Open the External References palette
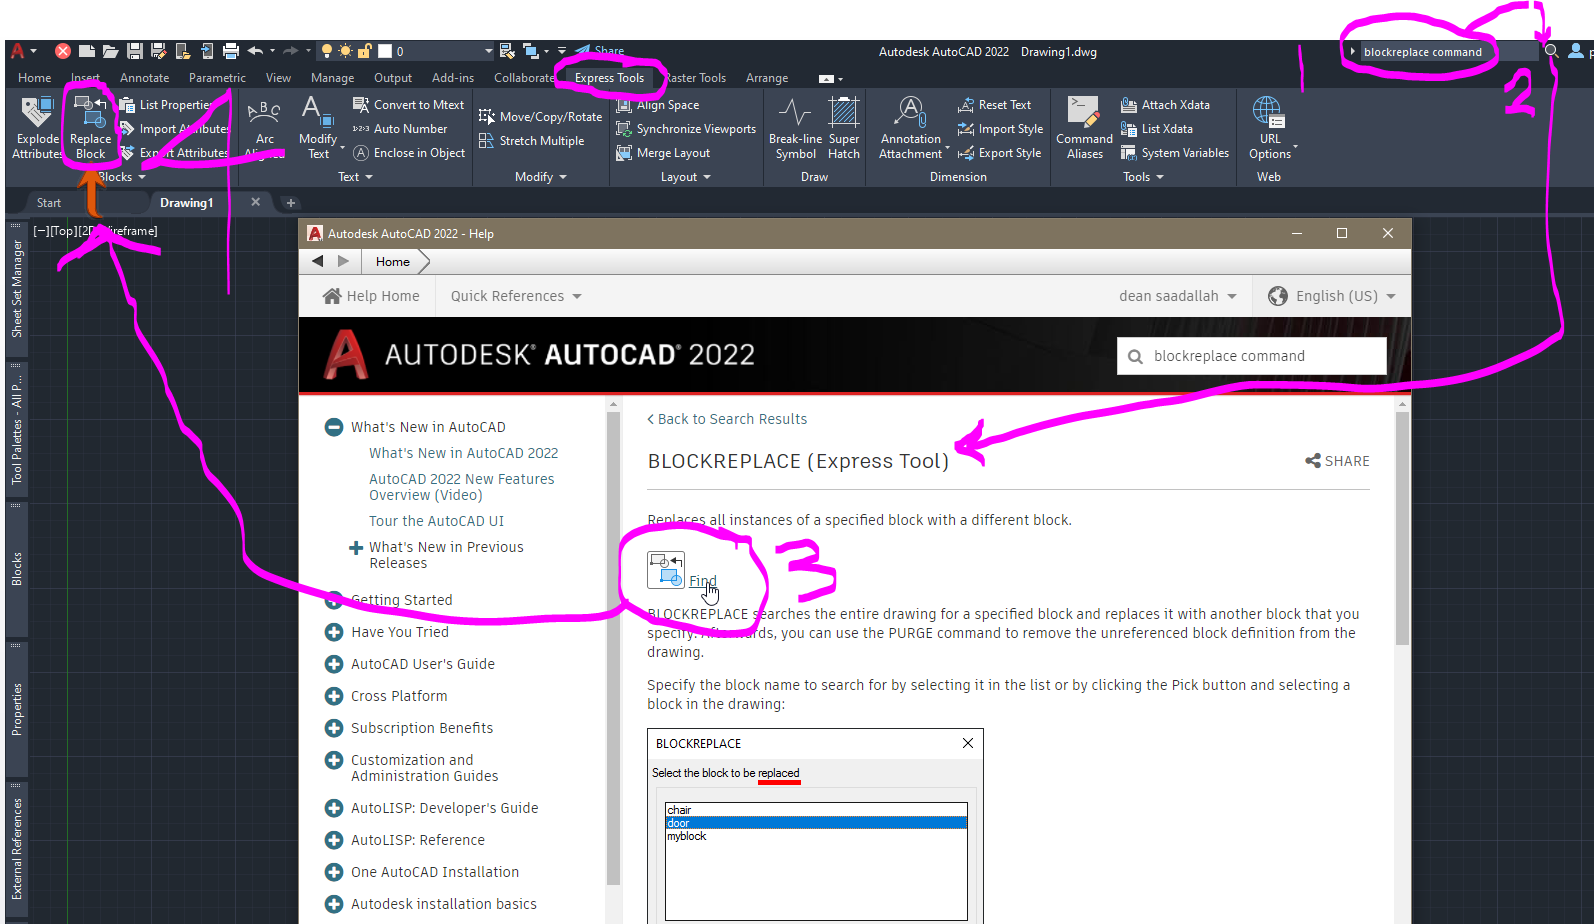Viewport: 1594px width, 924px height. (x=16, y=848)
